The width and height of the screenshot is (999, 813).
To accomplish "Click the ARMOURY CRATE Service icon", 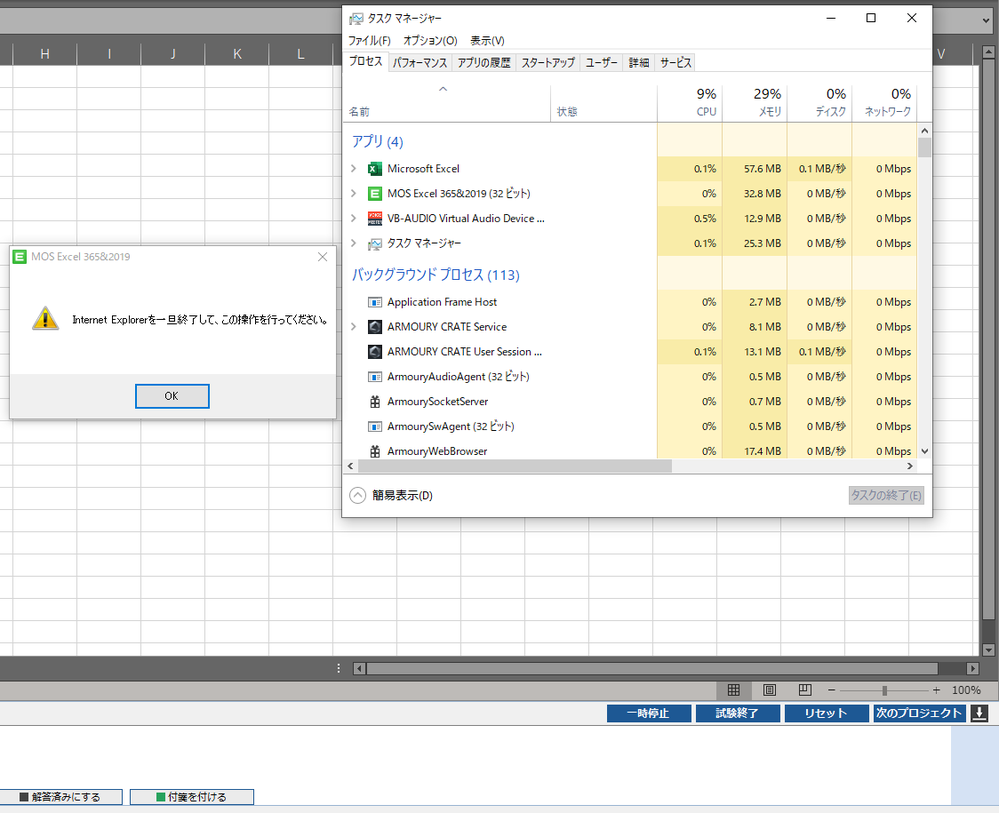I will click(375, 327).
